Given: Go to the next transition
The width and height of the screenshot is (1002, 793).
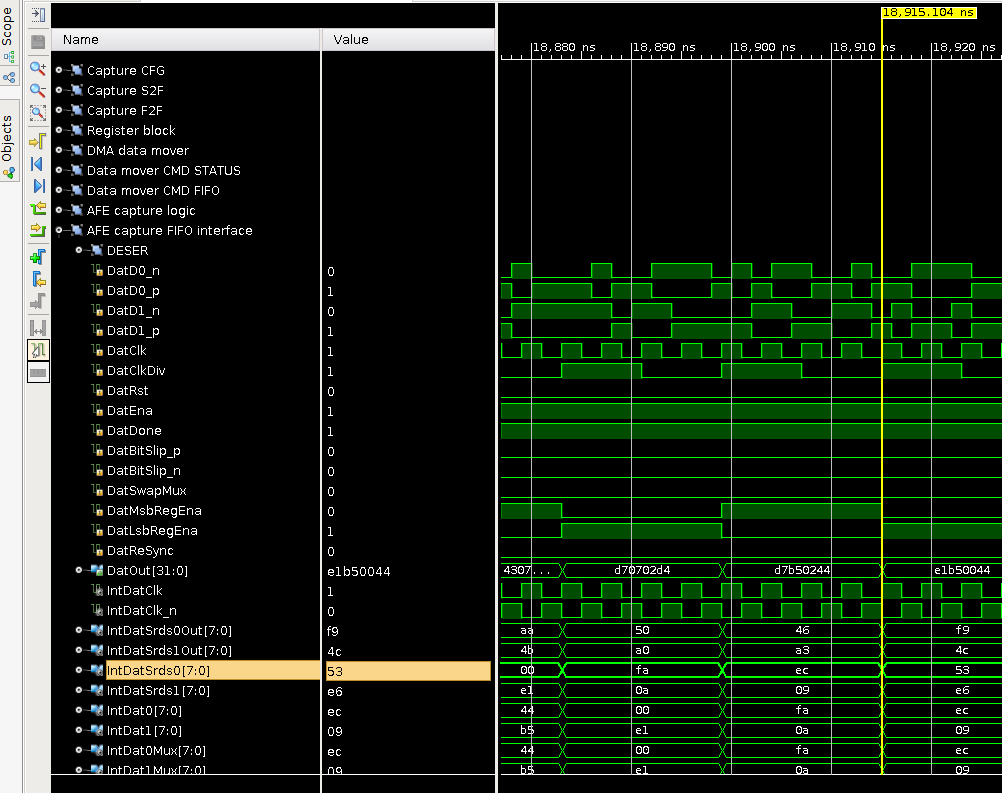Looking at the screenshot, I should click(x=38, y=231).
